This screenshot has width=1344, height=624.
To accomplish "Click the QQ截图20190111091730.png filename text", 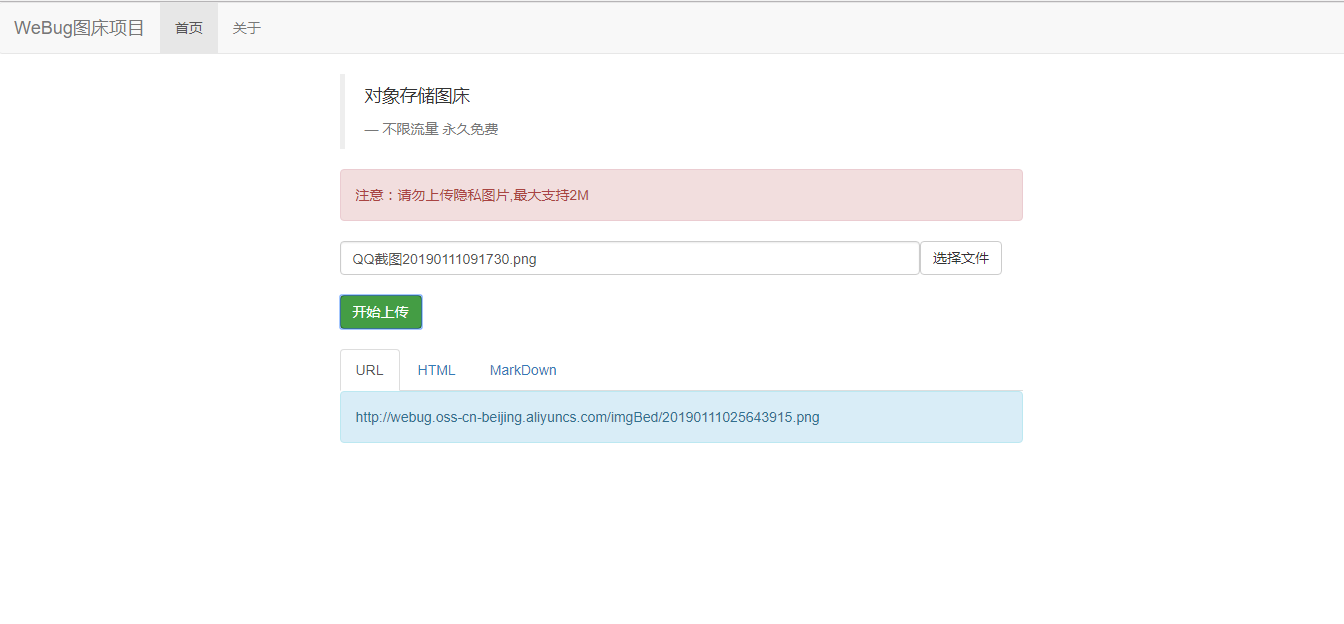I will pyautogui.click(x=444, y=259).
